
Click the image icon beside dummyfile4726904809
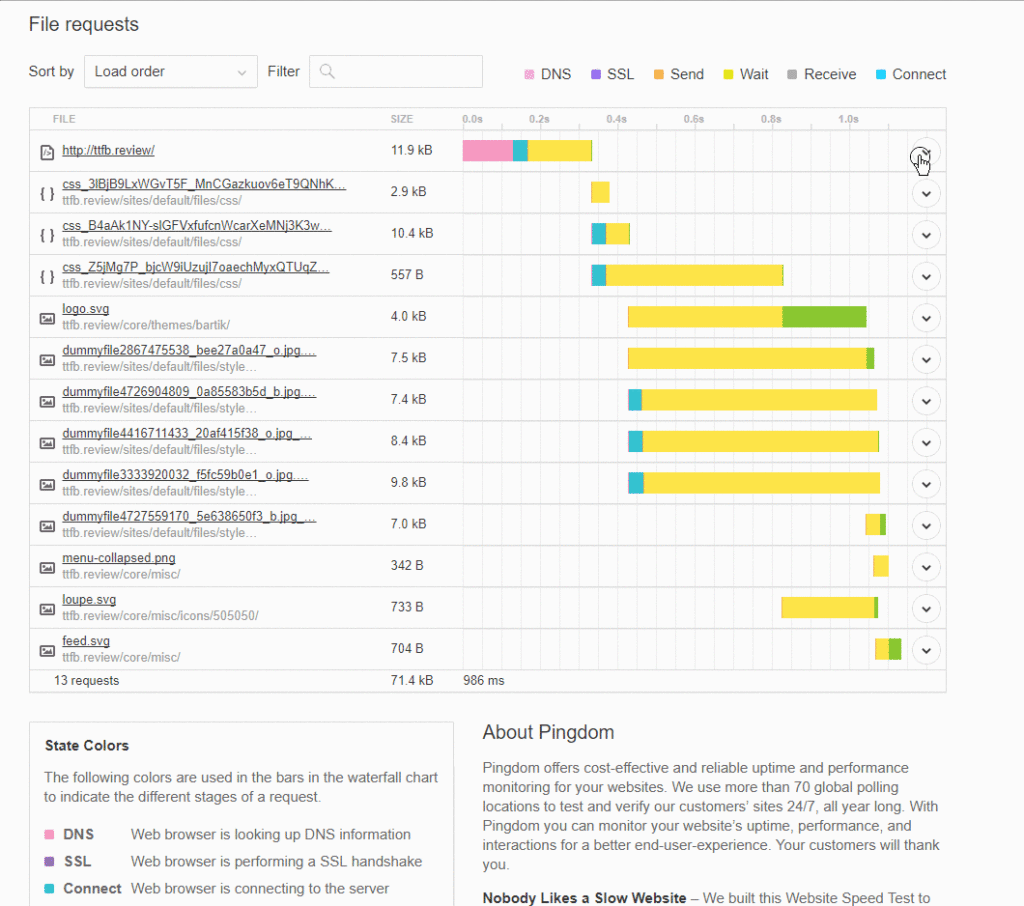(x=47, y=401)
